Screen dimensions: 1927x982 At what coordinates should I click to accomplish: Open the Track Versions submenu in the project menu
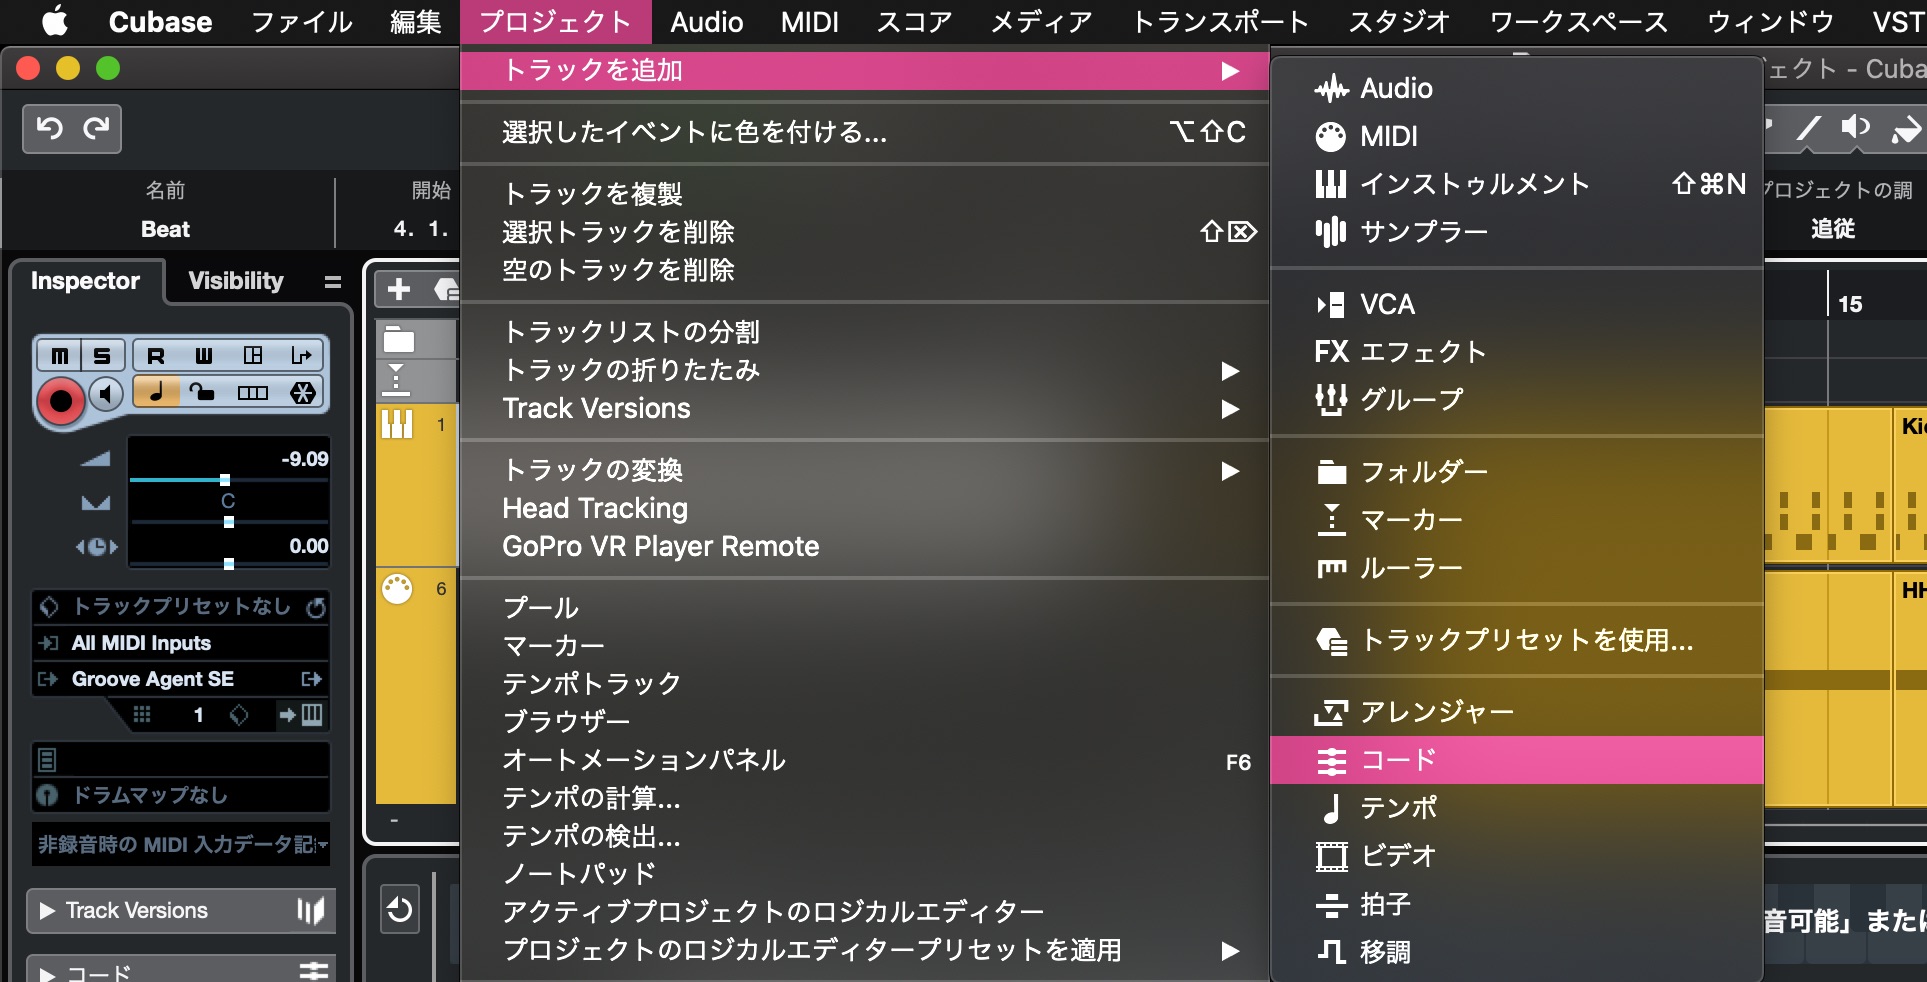click(x=865, y=408)
